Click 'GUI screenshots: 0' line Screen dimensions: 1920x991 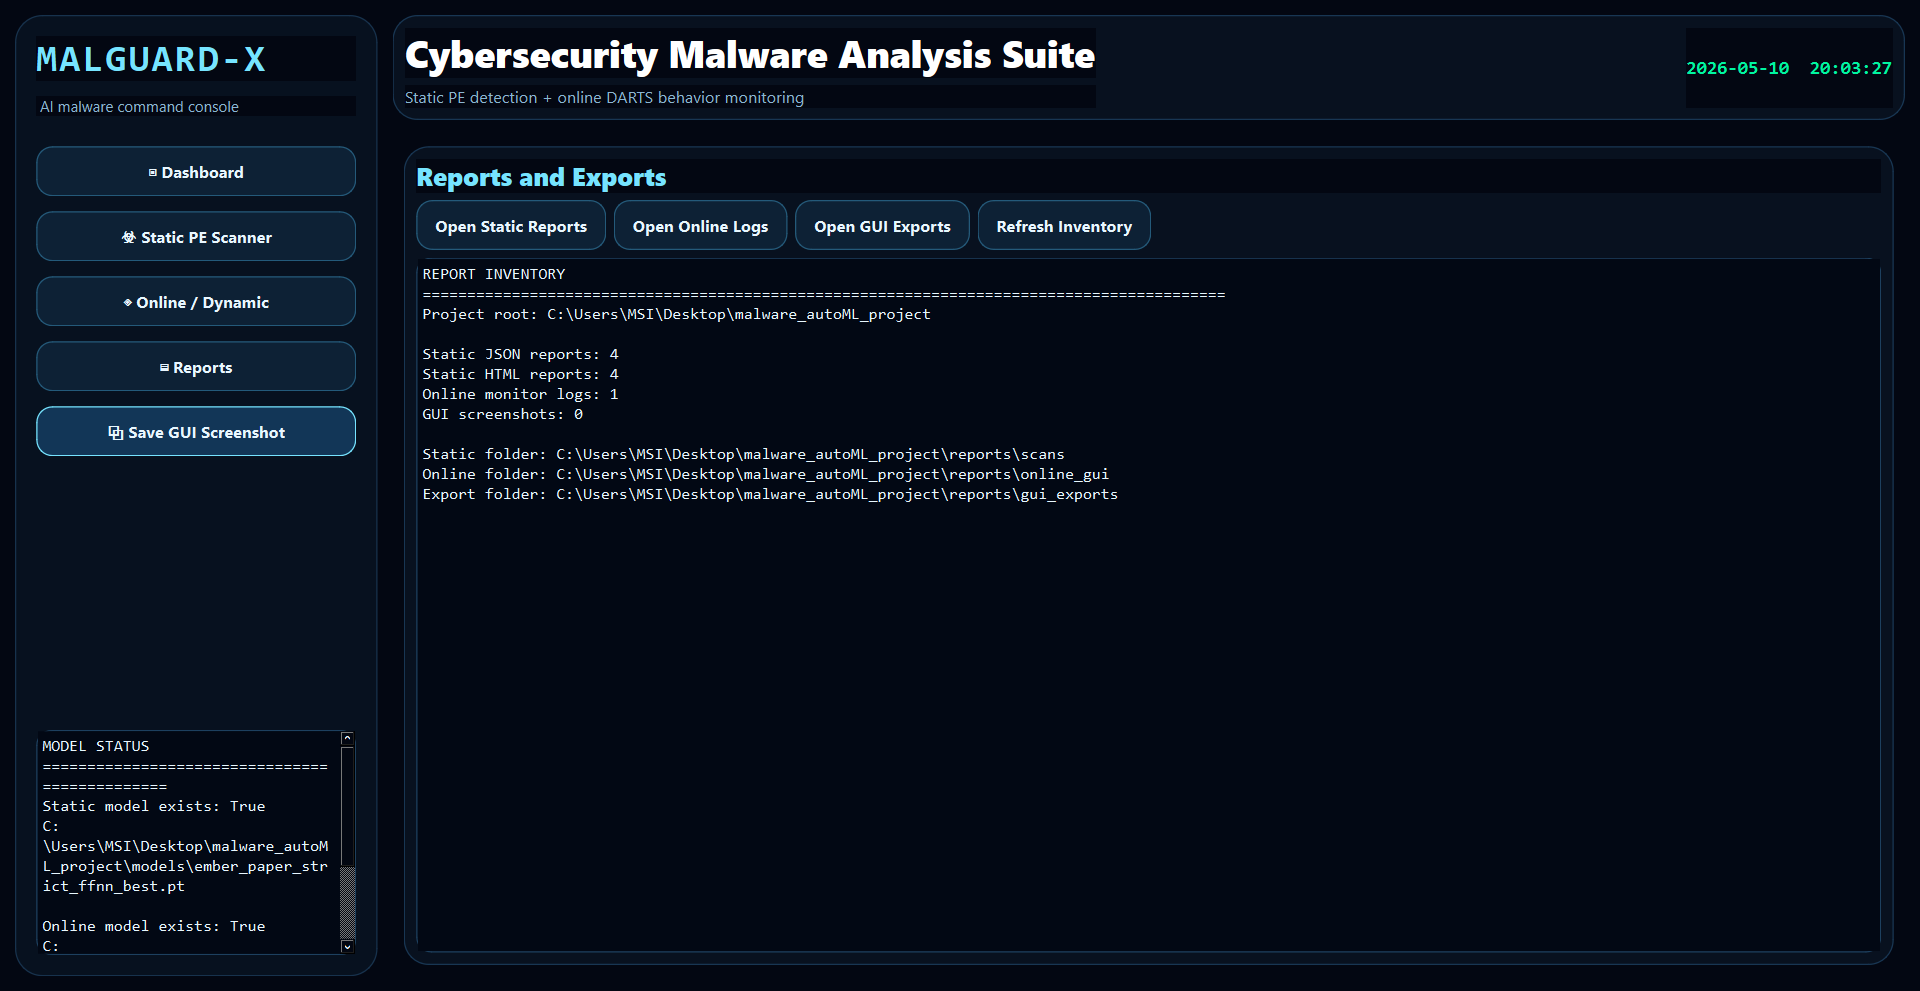[502, 414]
